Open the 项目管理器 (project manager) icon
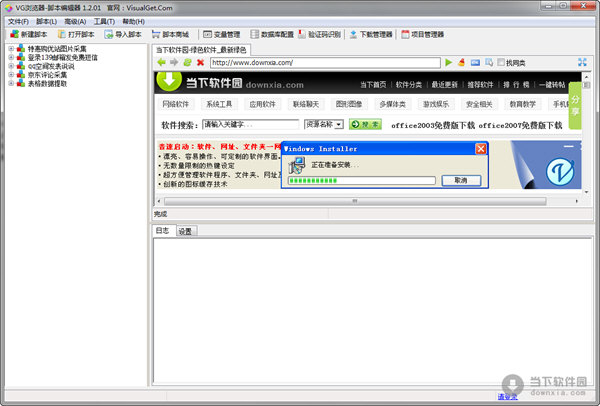600x406 pixels. pos(405,34)
